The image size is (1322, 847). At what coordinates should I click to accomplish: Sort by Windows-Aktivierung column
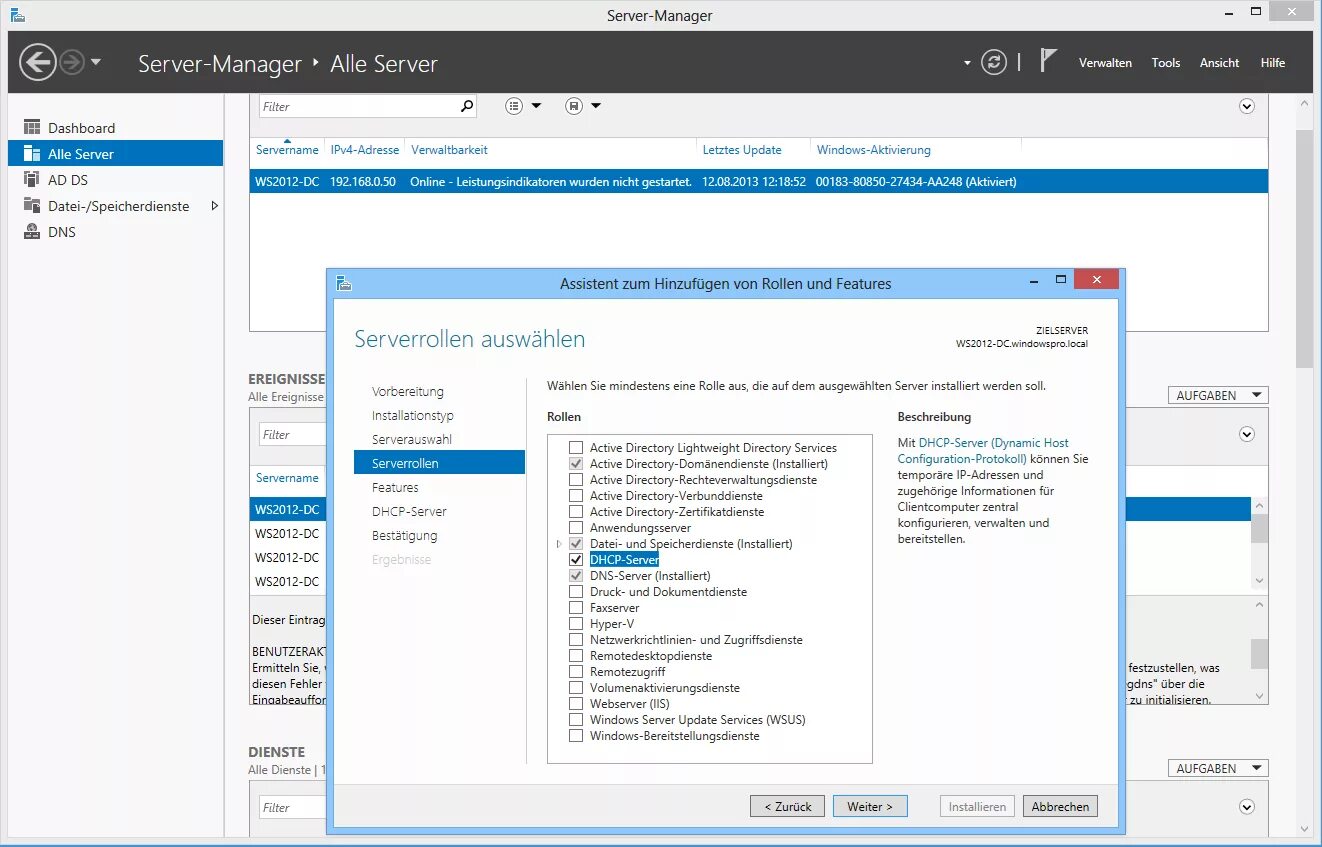(x=874, y=150)
